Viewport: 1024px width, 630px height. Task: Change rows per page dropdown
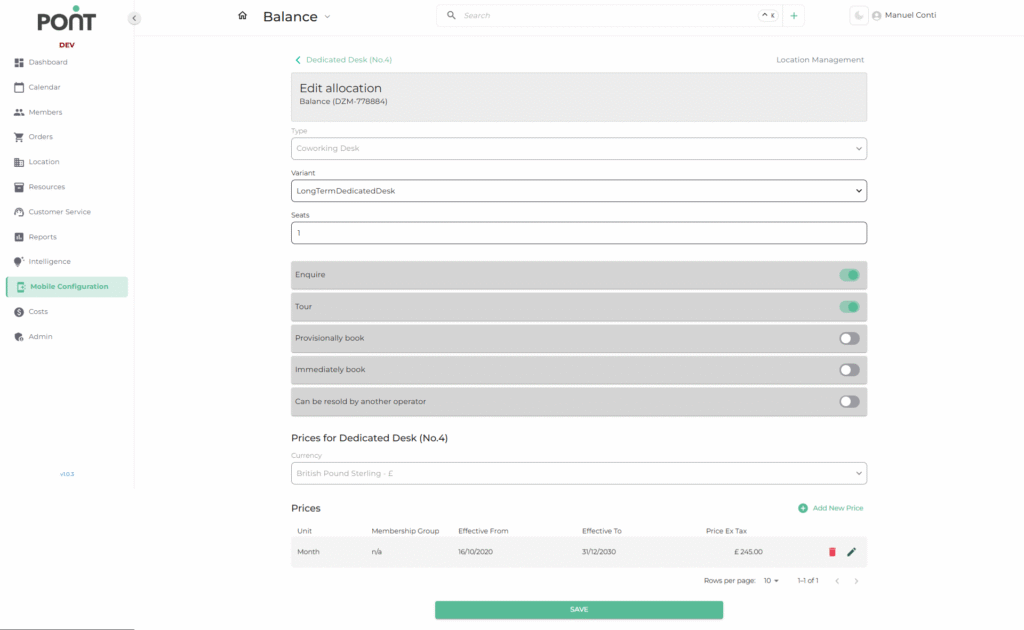pyautogui.click(x=771, y=581)
